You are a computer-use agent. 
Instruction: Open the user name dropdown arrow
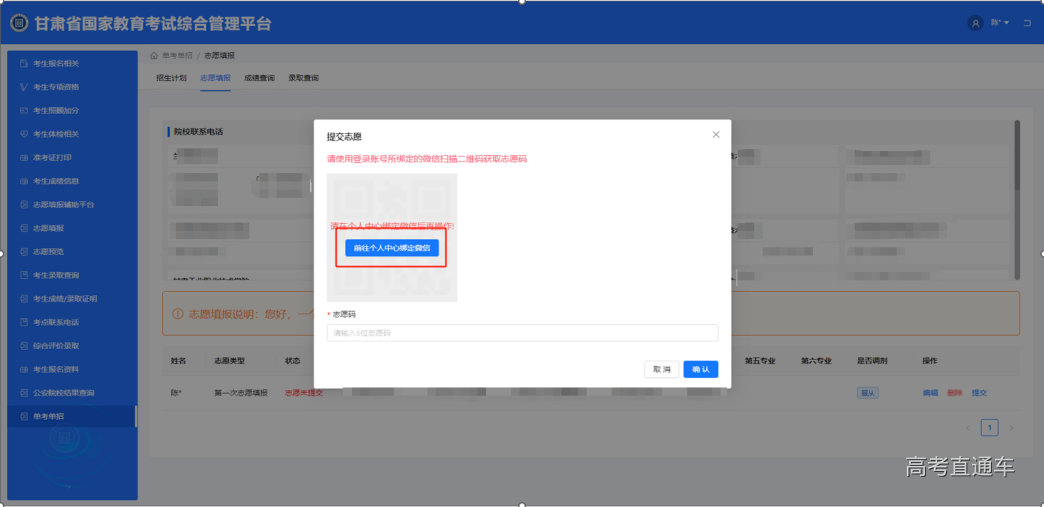[1007, 23]
